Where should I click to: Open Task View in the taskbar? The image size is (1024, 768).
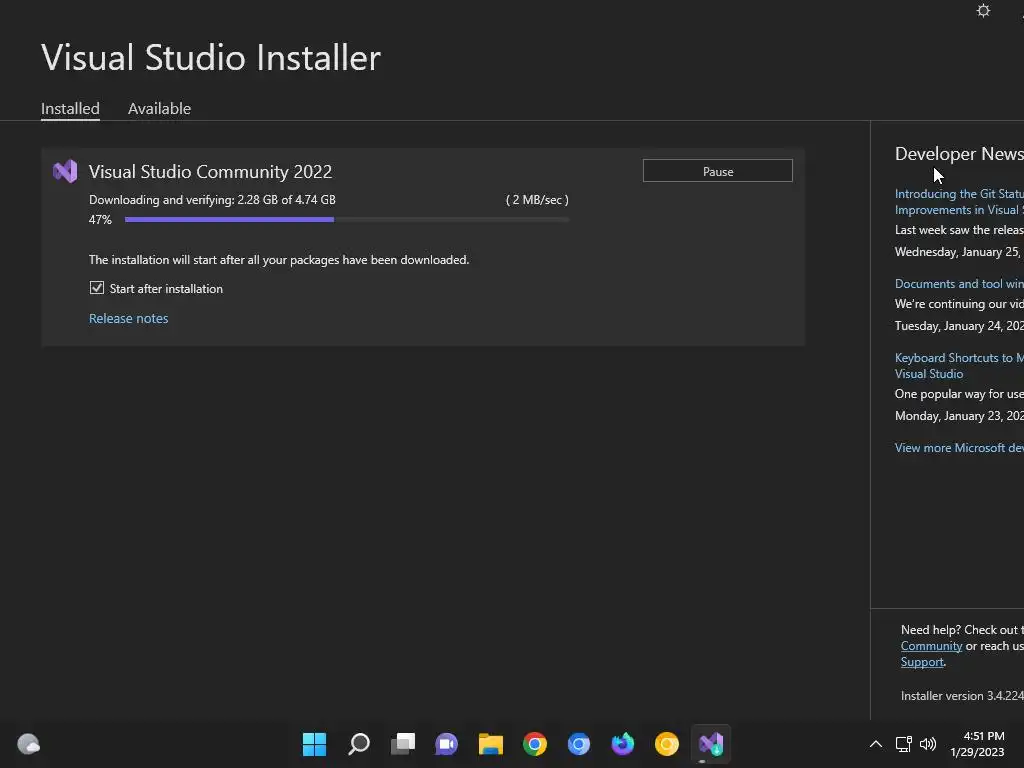point(403,744)
